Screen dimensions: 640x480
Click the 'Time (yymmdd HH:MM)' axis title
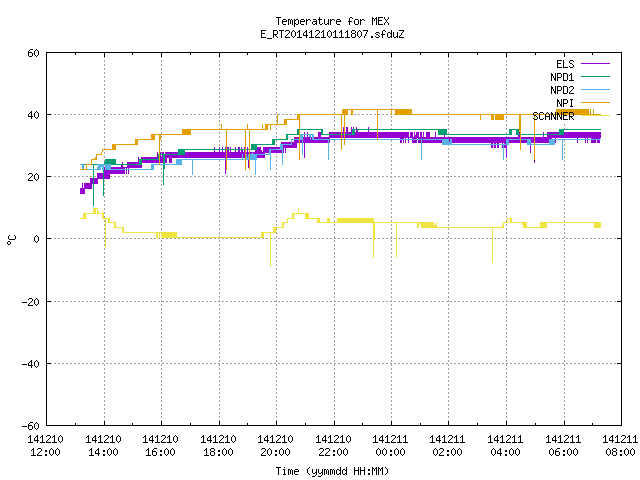pos(332,471)
